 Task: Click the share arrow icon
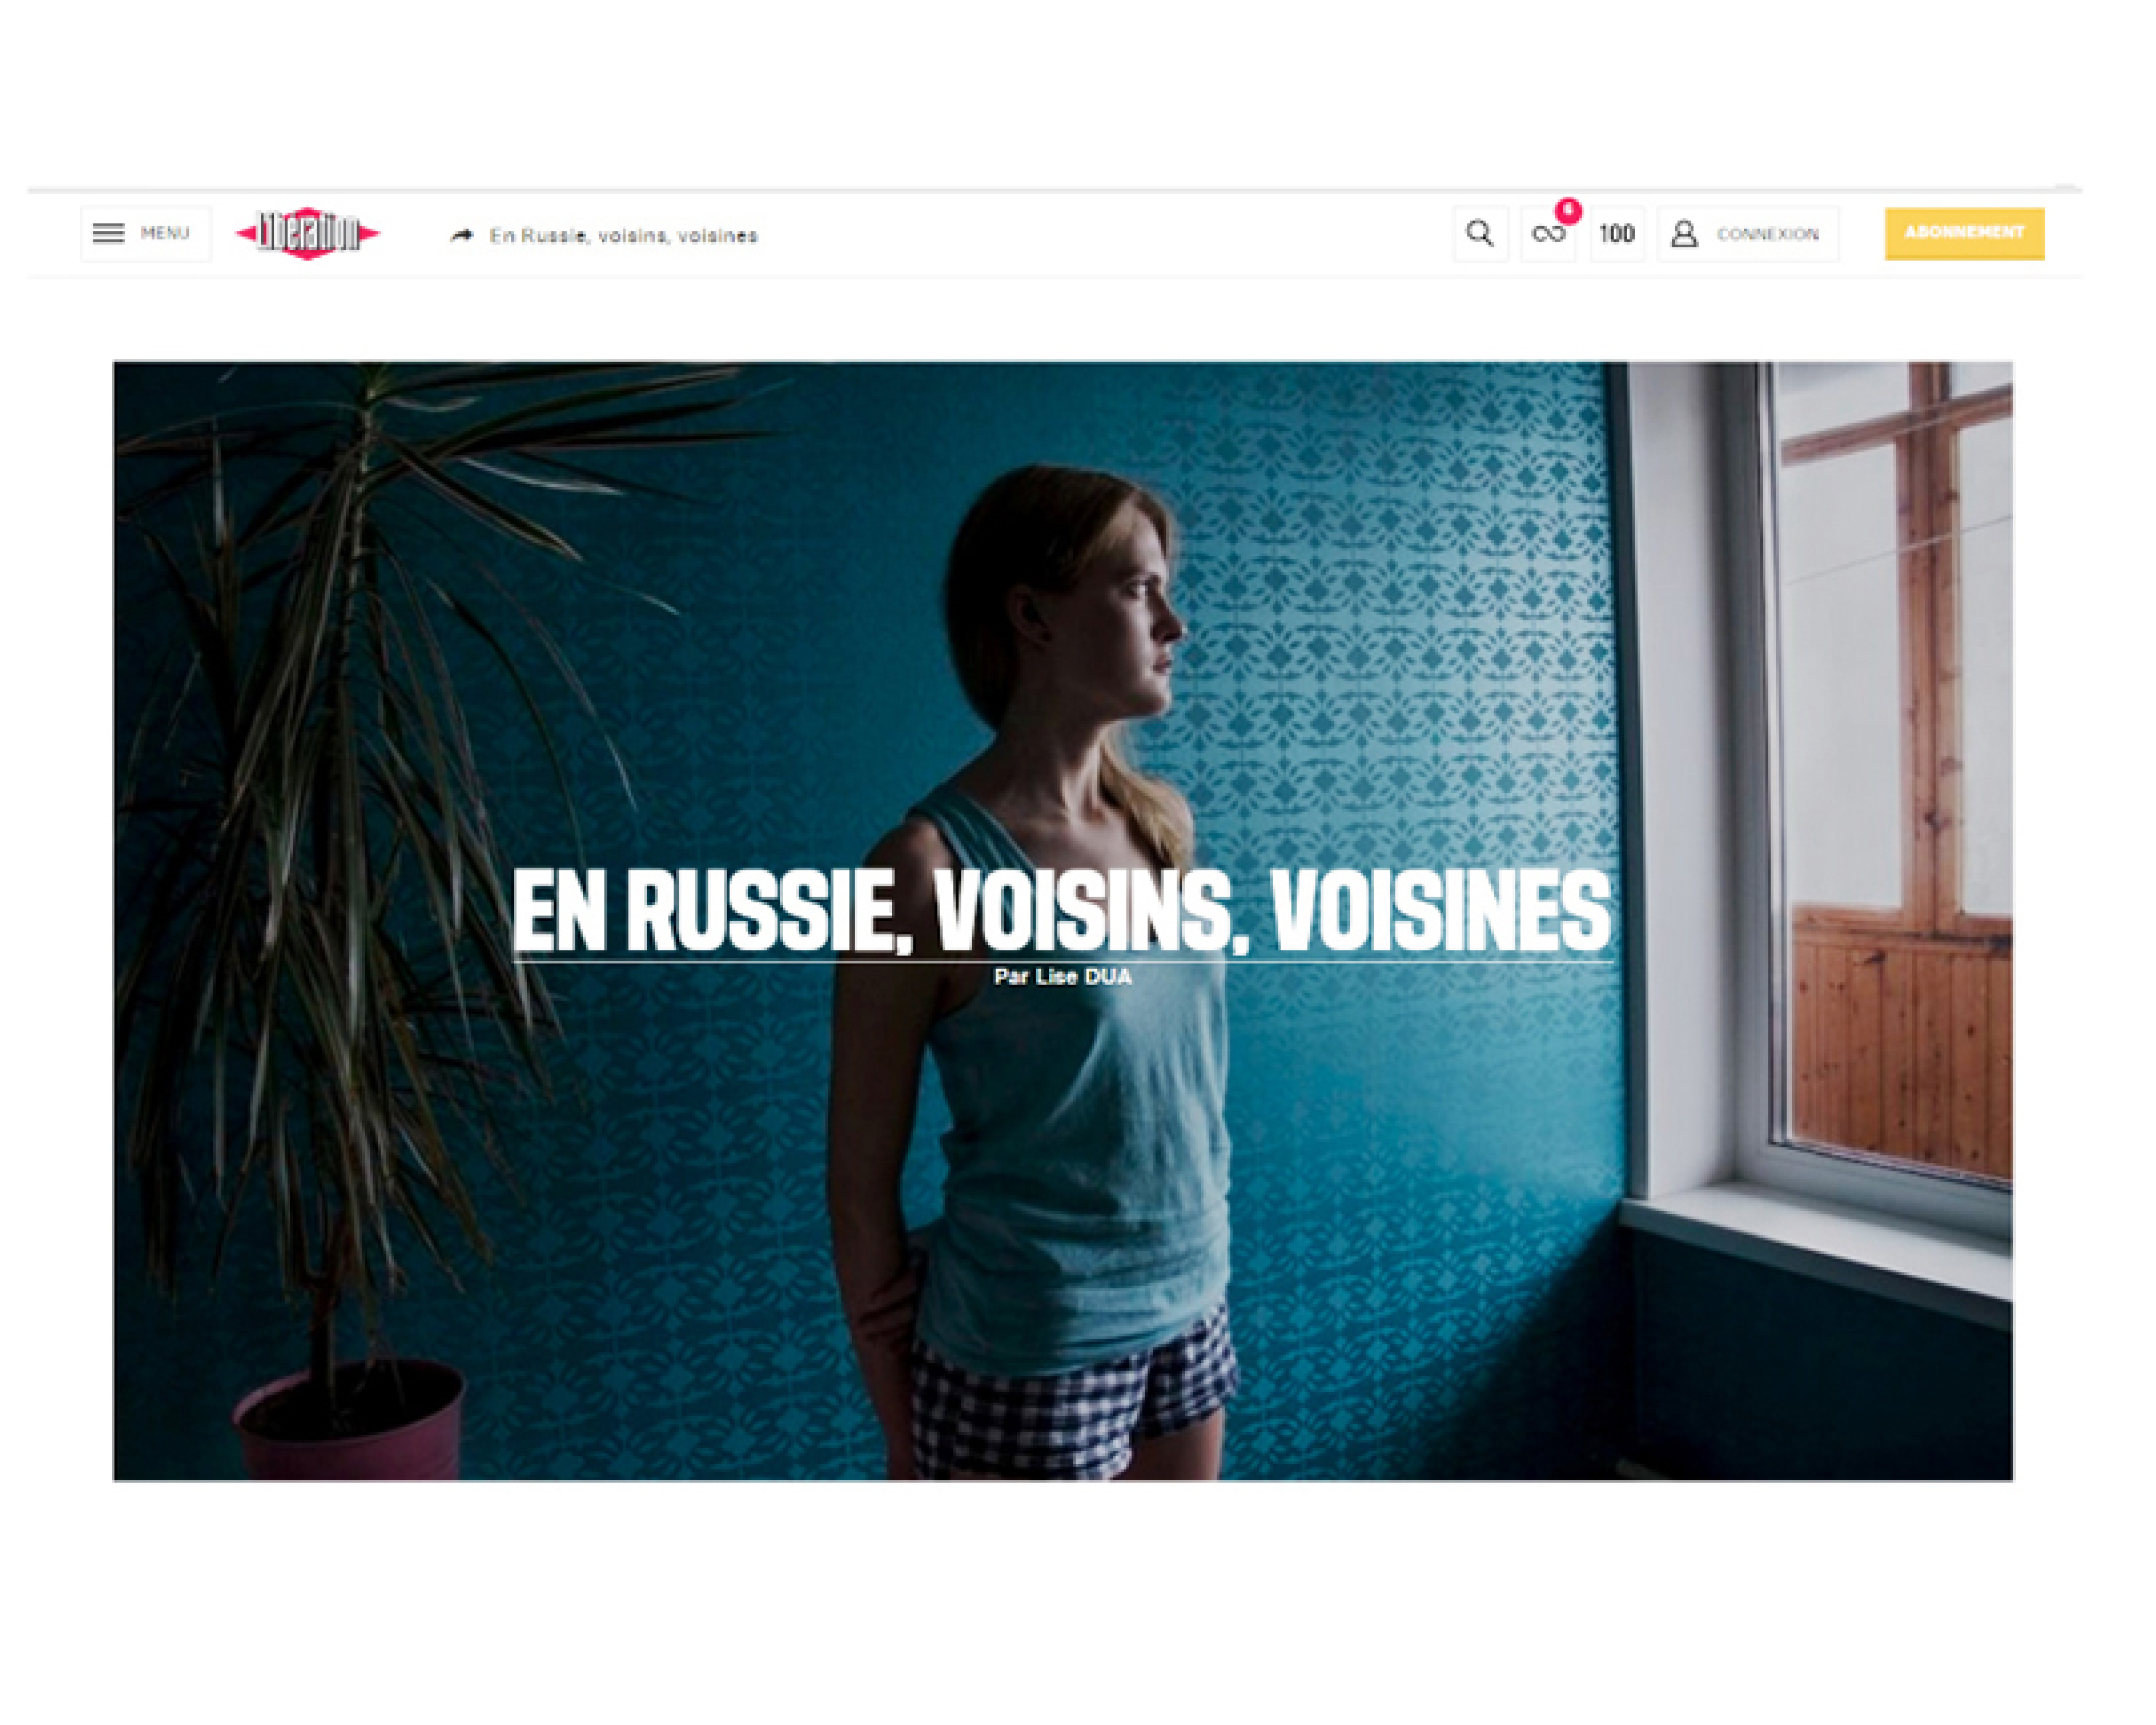(462, 236)
